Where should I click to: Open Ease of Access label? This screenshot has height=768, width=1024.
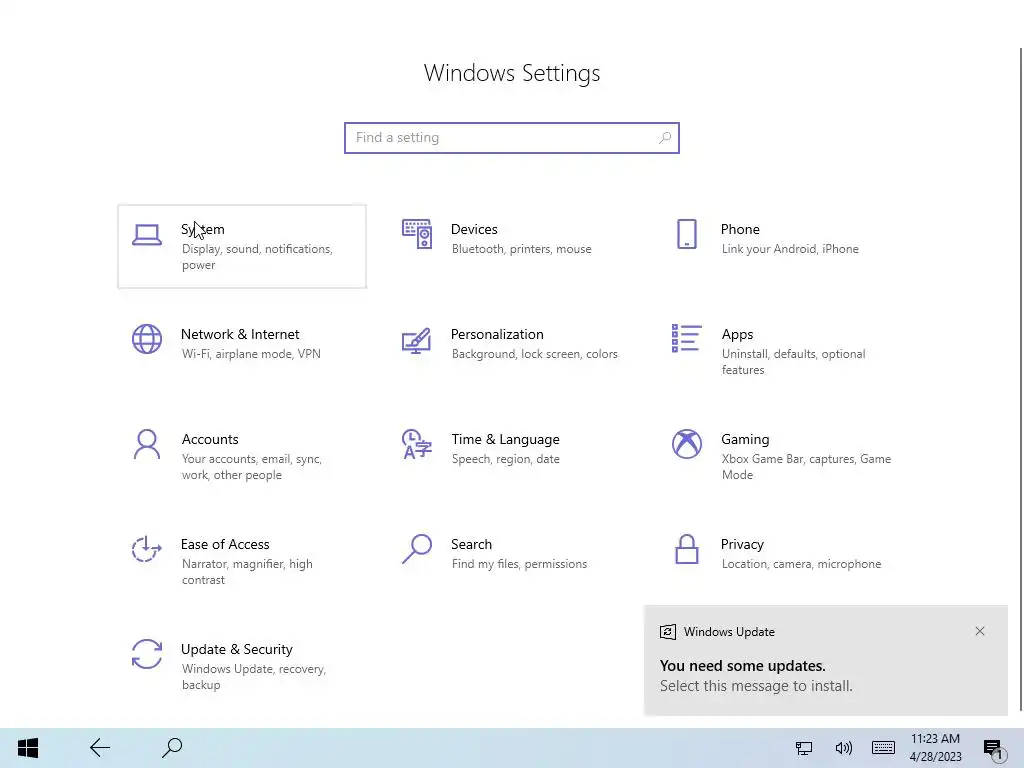click(225, 545)
